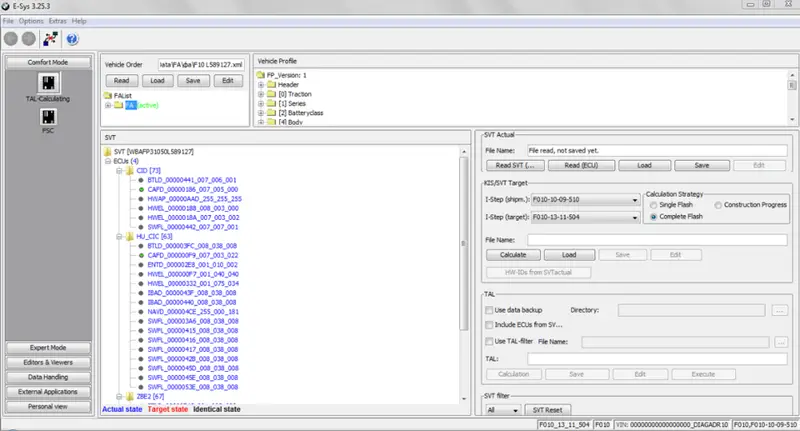This screenshot has width=800, height=431.
Task: Click the TAL-filter browse ellipsis button
Action: tap(781, 342)
